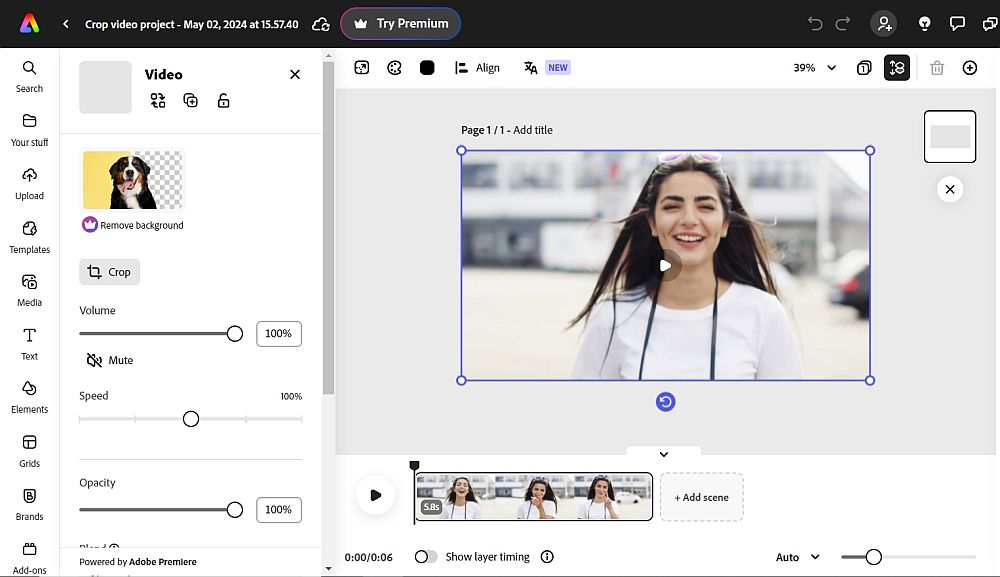Toggle the lock icon on the video
The image size is (1000, 577).
(222, 100)
